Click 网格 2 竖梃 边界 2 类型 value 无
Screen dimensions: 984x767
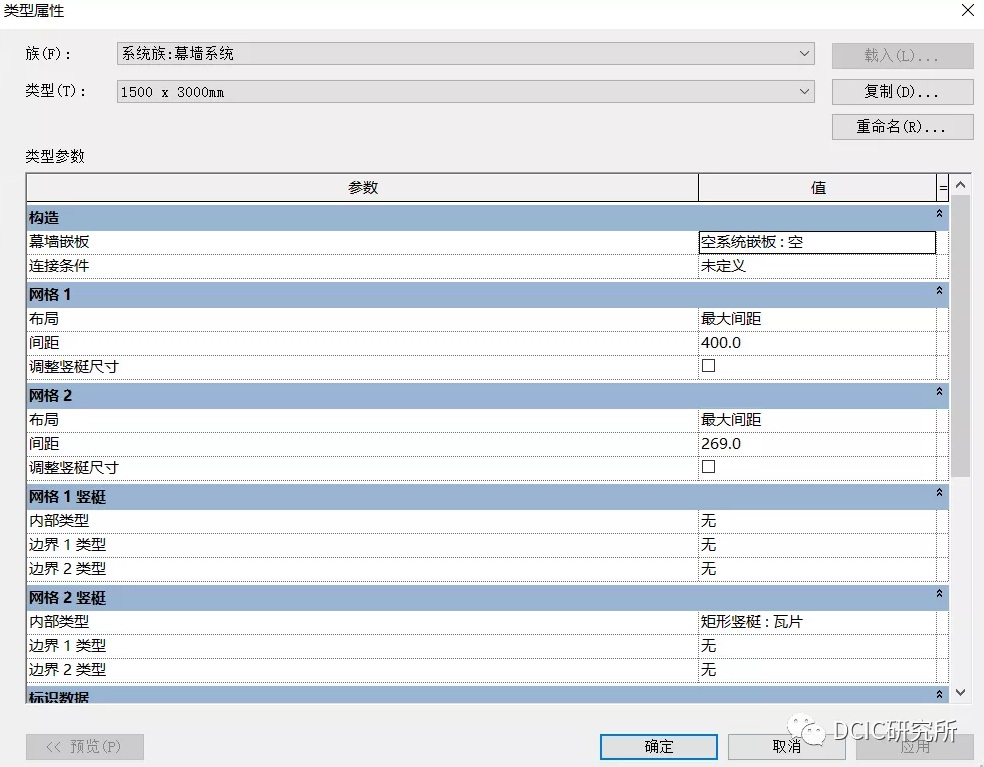[817, 670]
